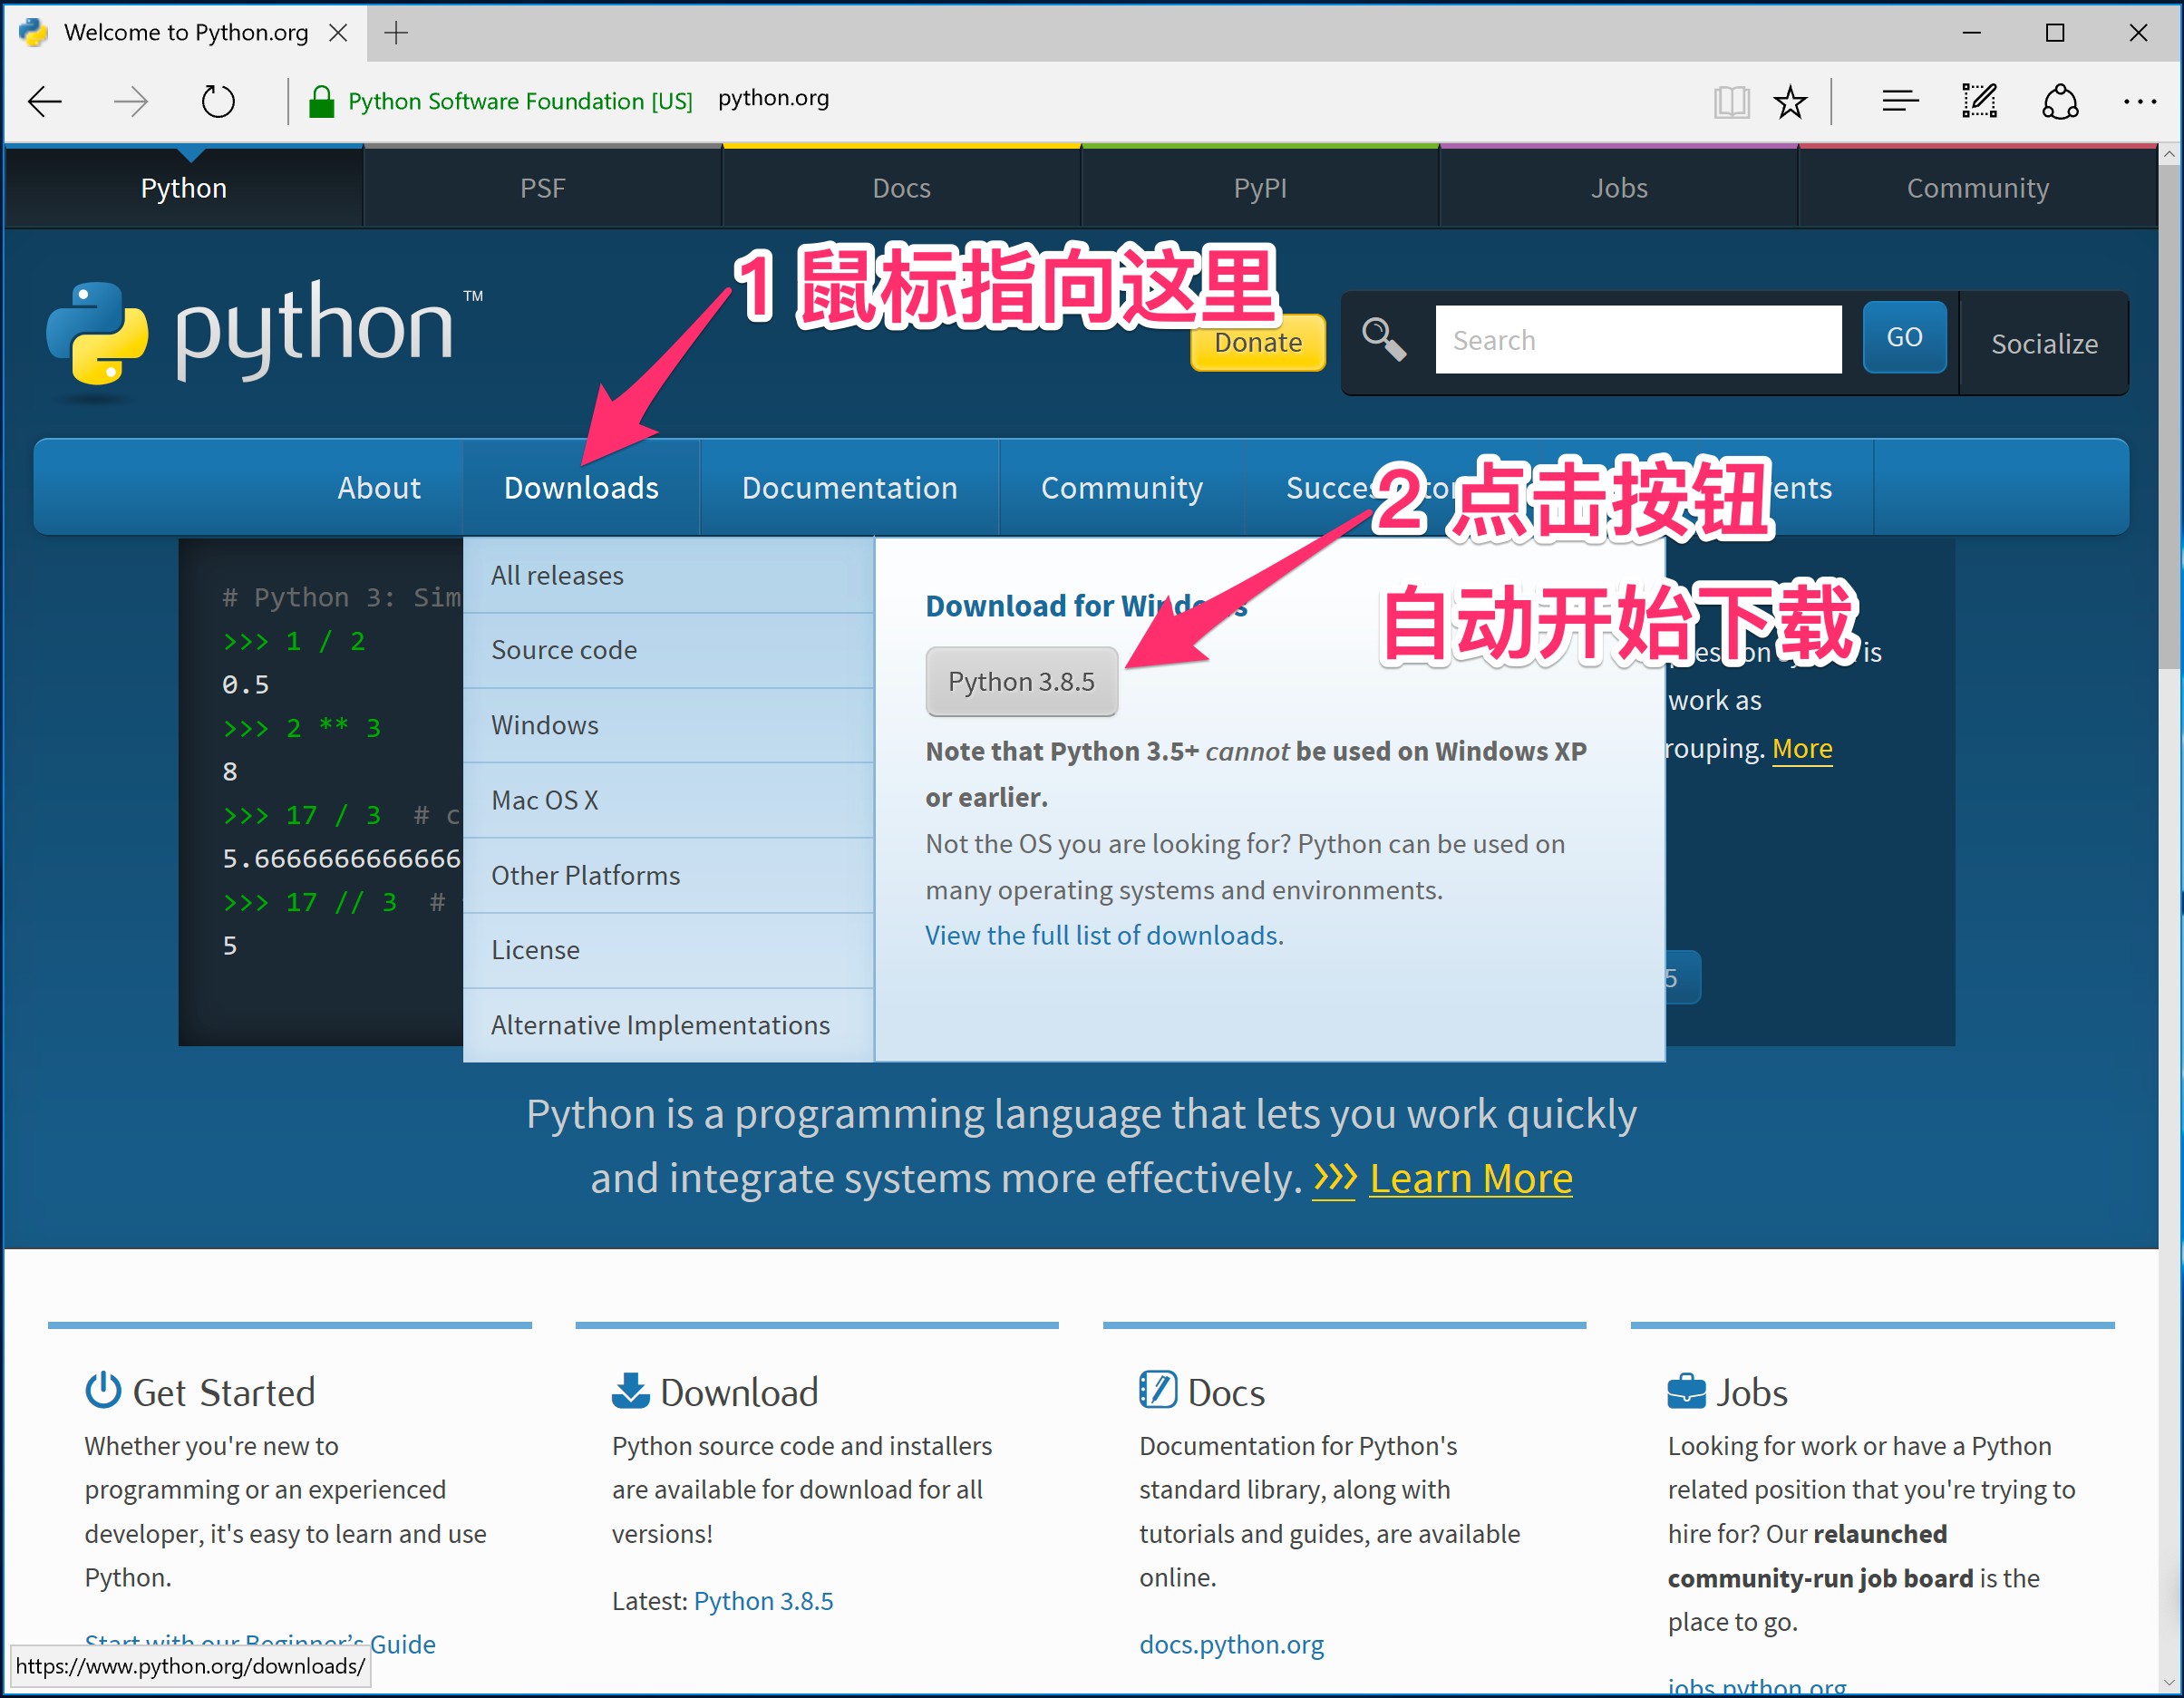Switch to the PyPI top tab
2184x1698 pixels.
coord(1259,188)
